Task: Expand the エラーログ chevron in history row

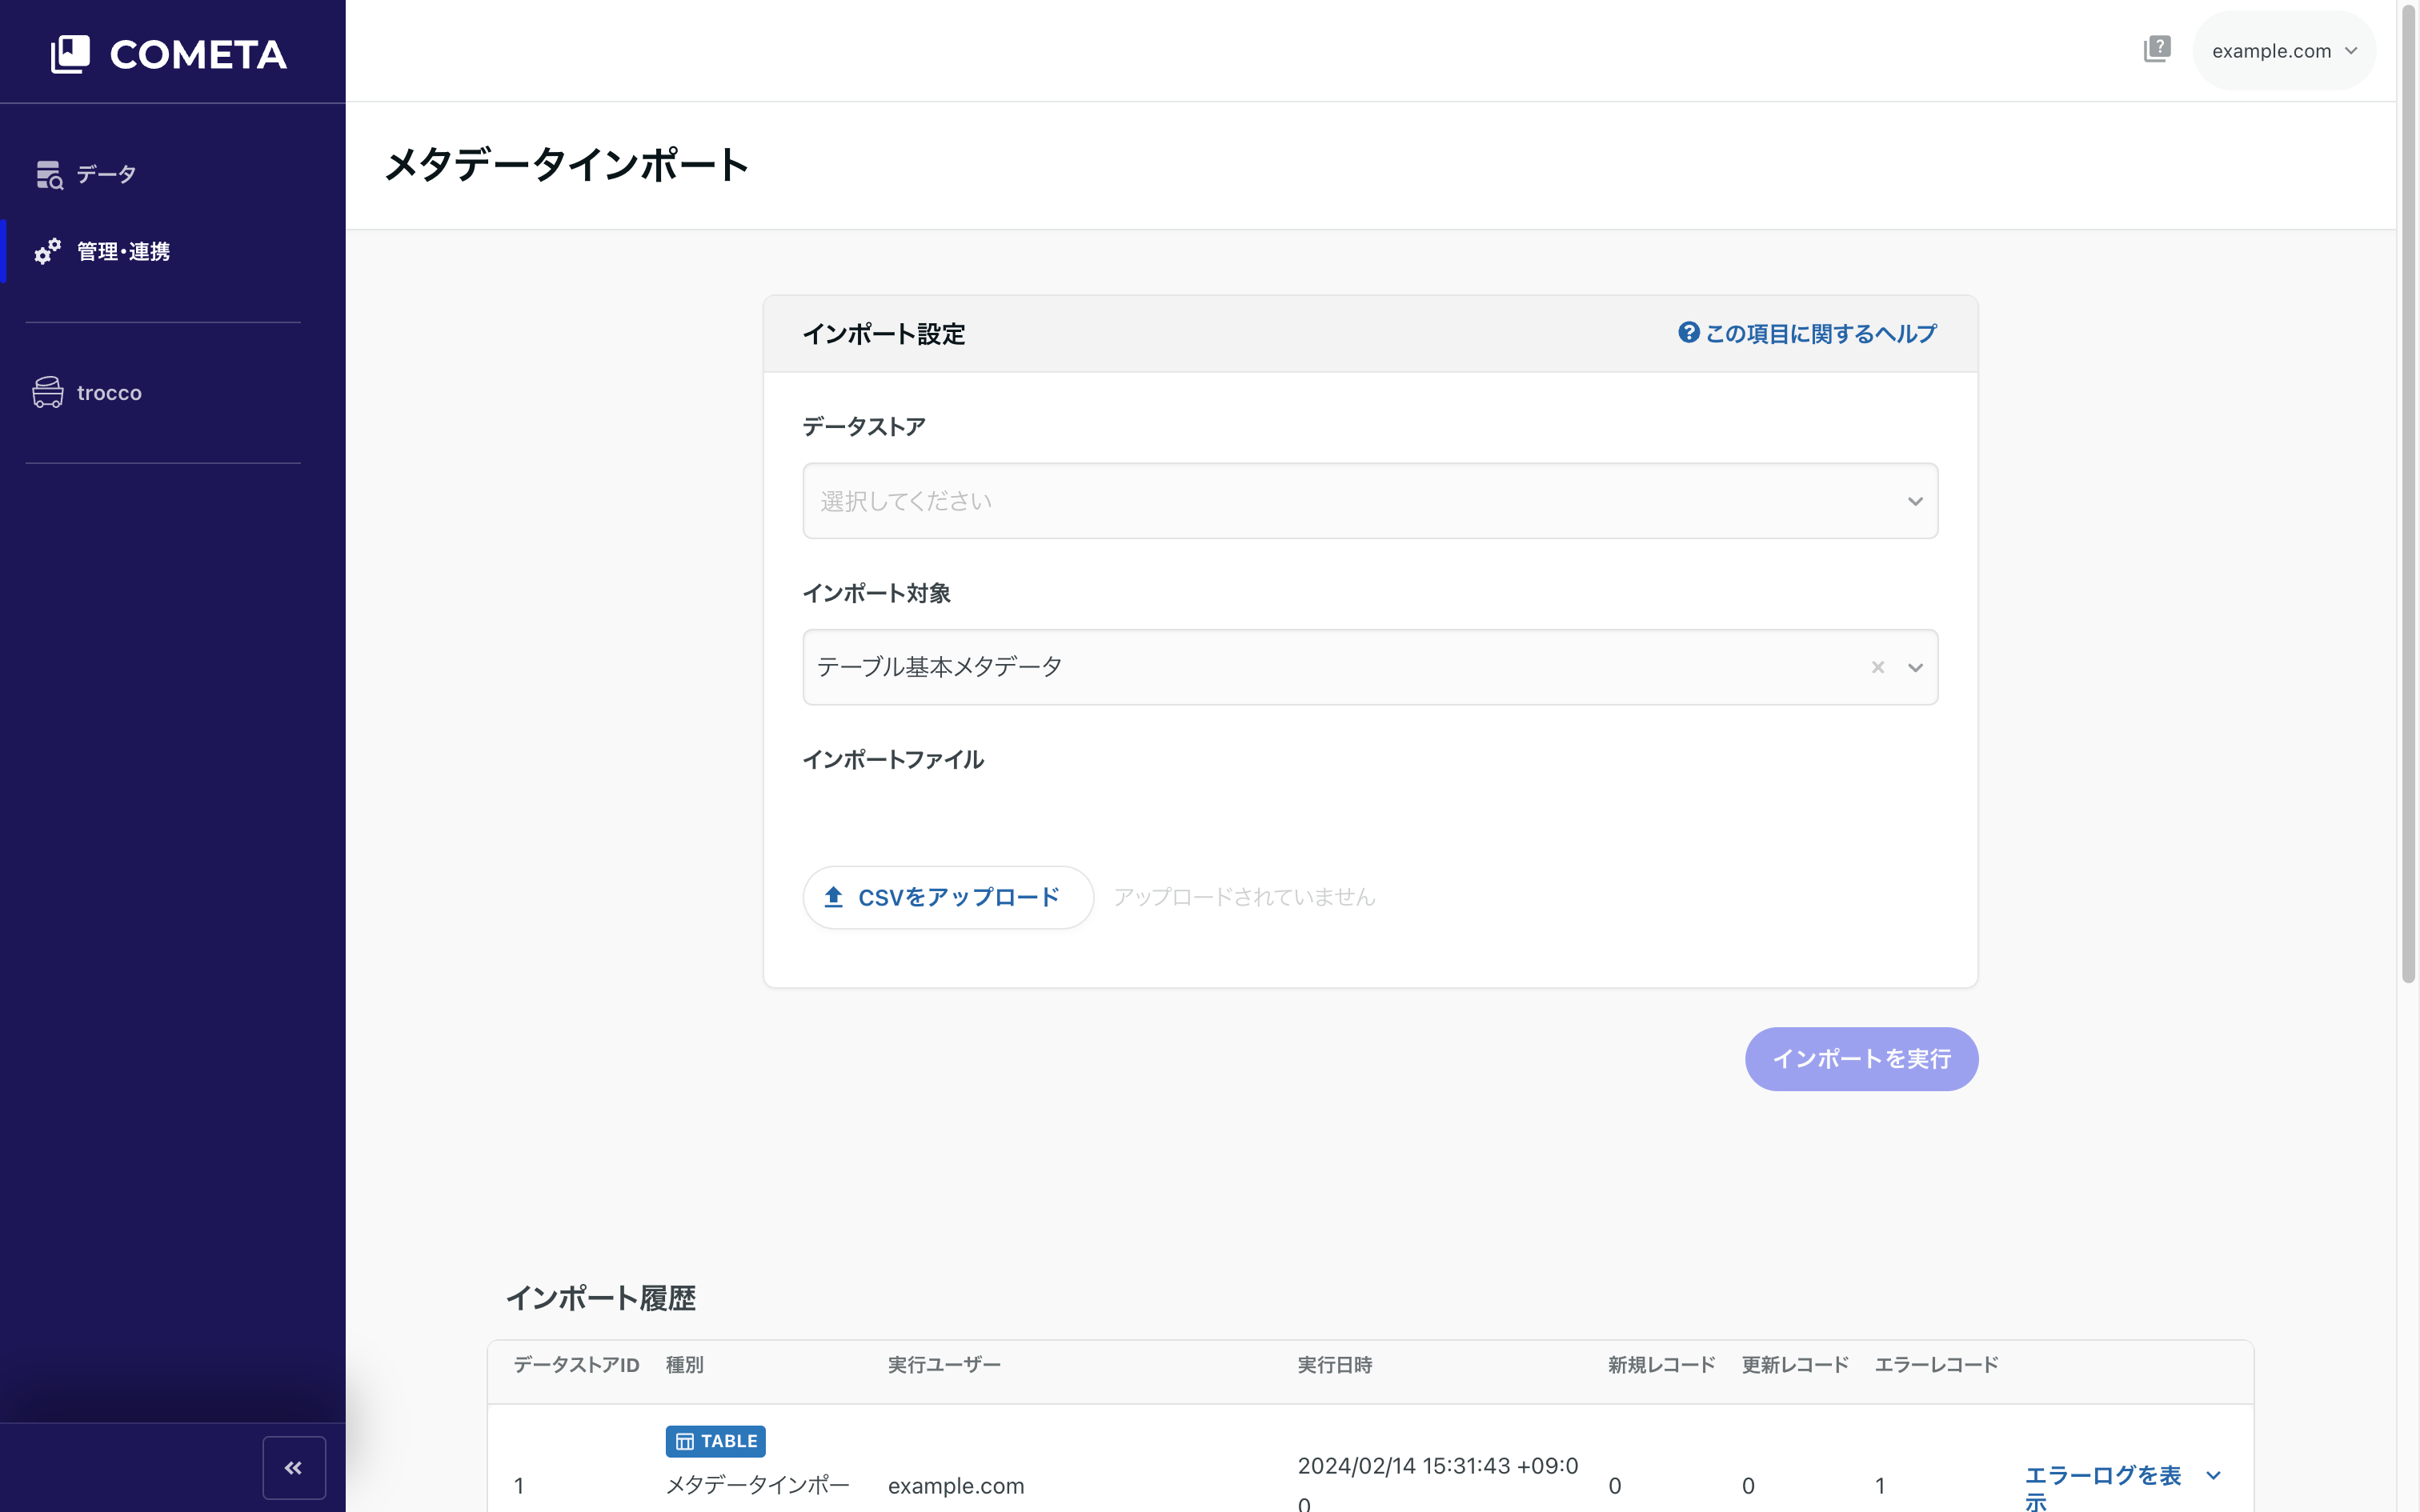Action: 2214,1476
